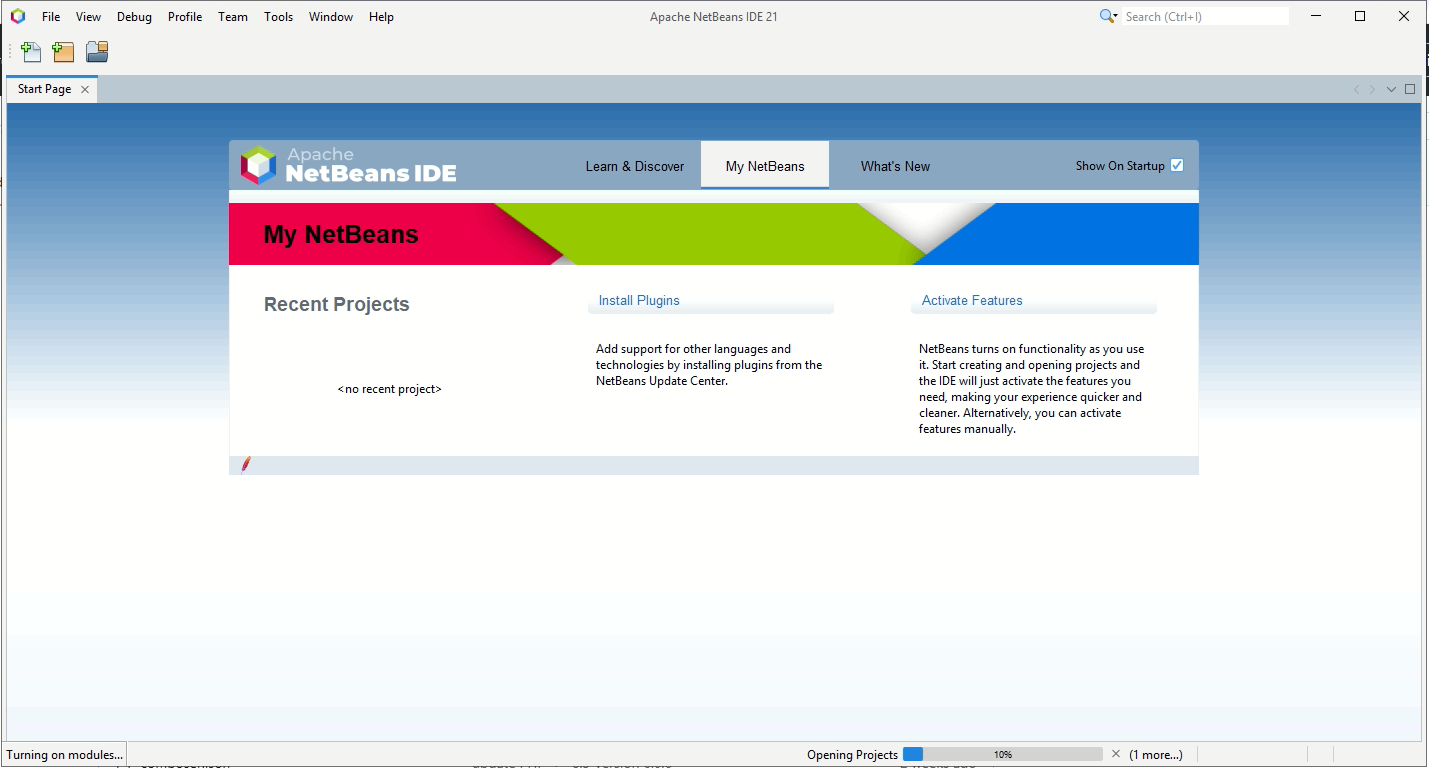Cancel the Opening Projects task
This screenshot has height=768, width=1429.
click(x=1116, y=754)
